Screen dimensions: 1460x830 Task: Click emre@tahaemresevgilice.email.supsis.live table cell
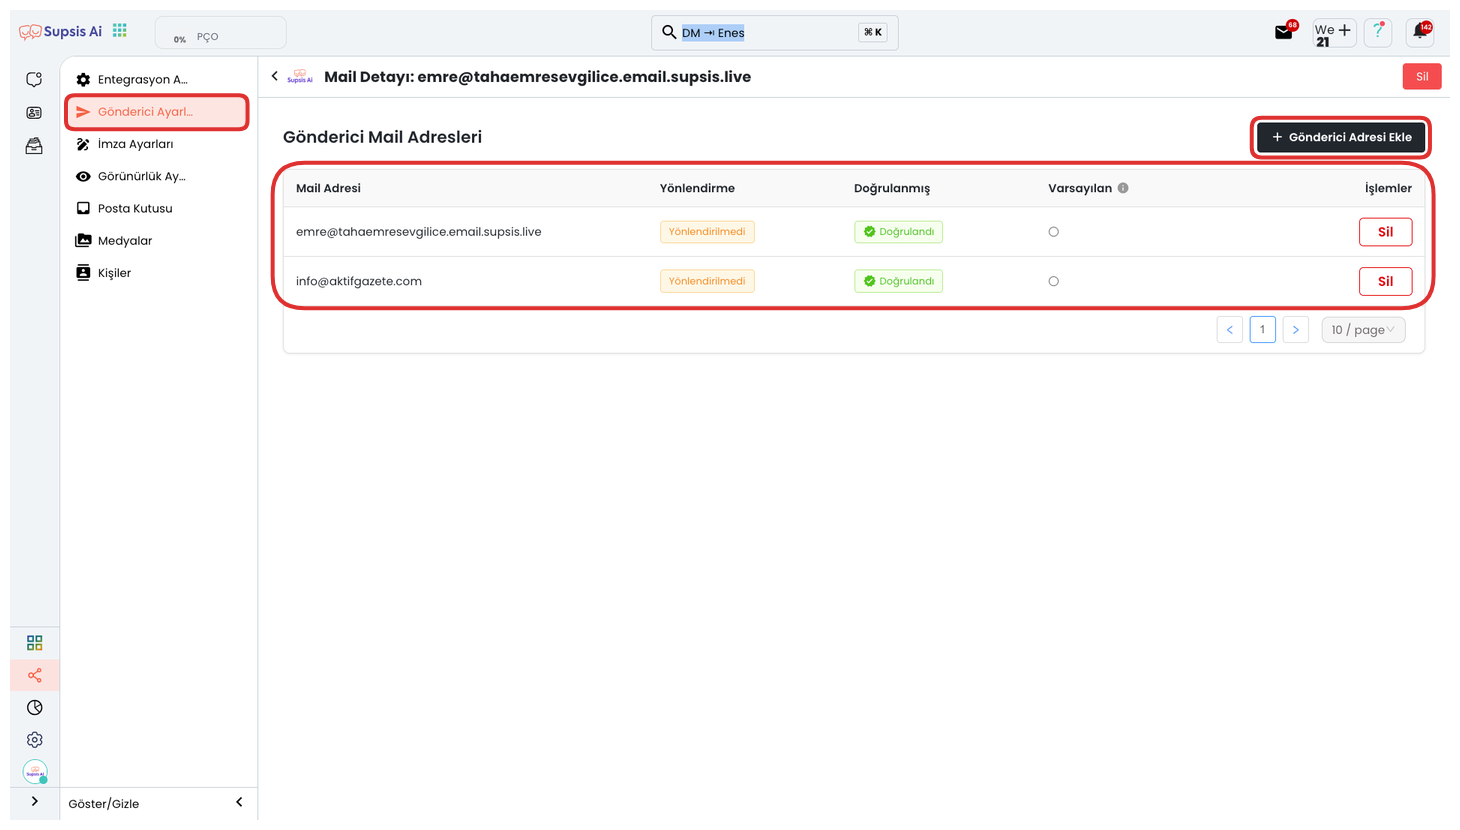coord(418,232)
